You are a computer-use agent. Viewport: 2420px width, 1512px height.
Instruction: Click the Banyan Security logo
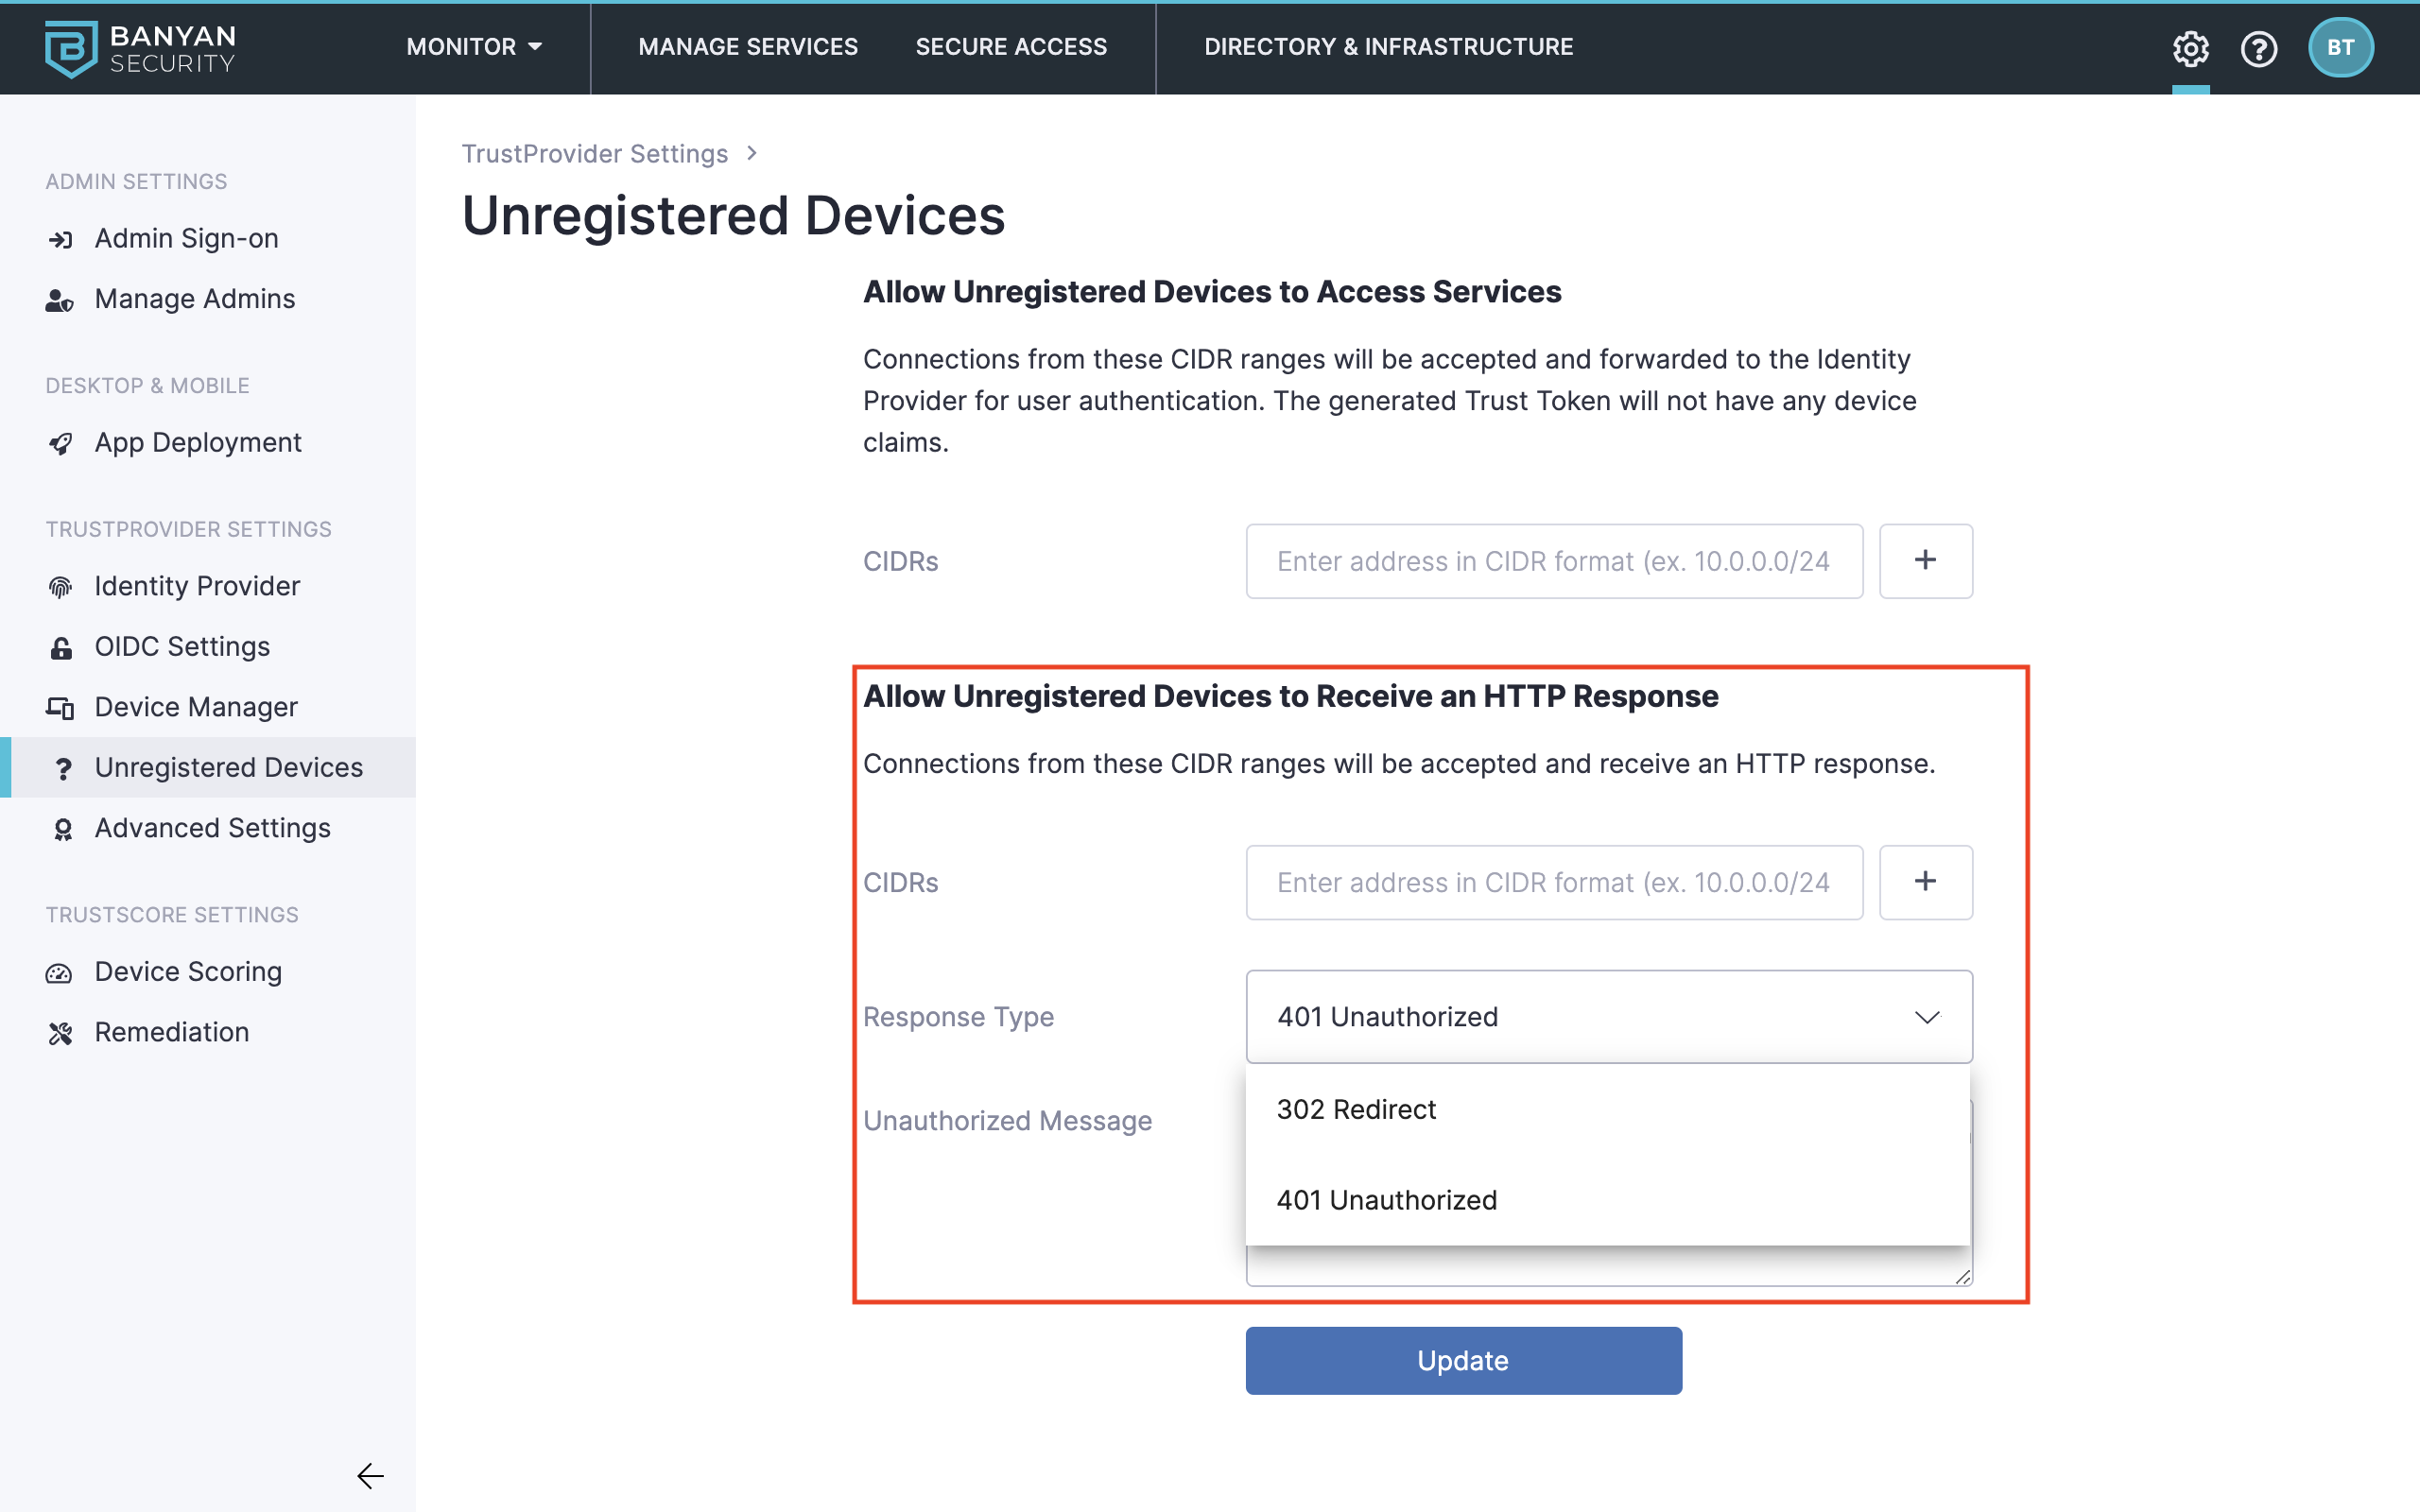tap(140, 48)
